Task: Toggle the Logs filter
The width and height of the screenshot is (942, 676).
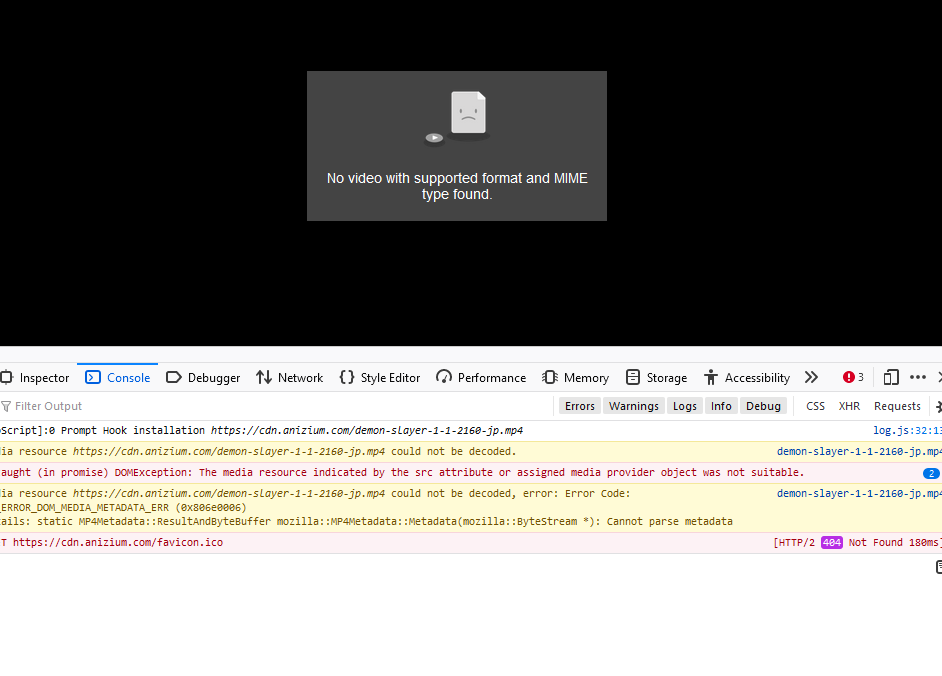Action: click(x=685, y=406)
